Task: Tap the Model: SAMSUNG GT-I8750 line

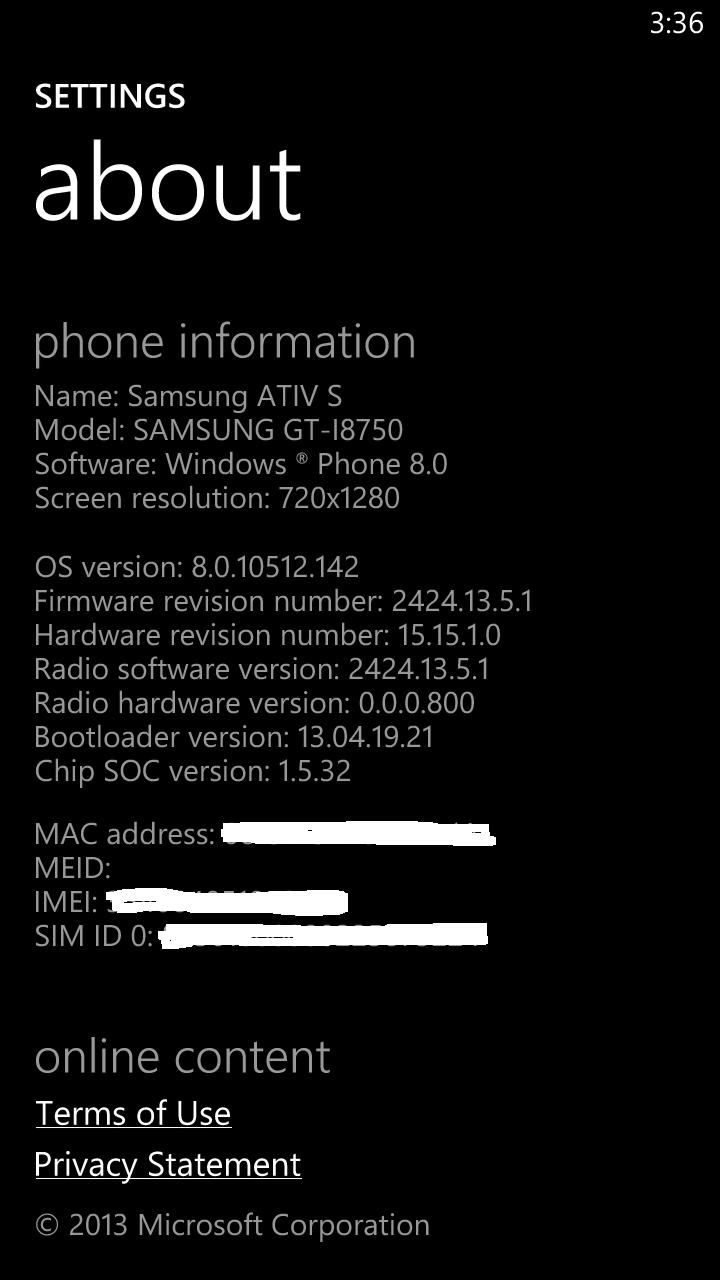Action: coord(218,430)
